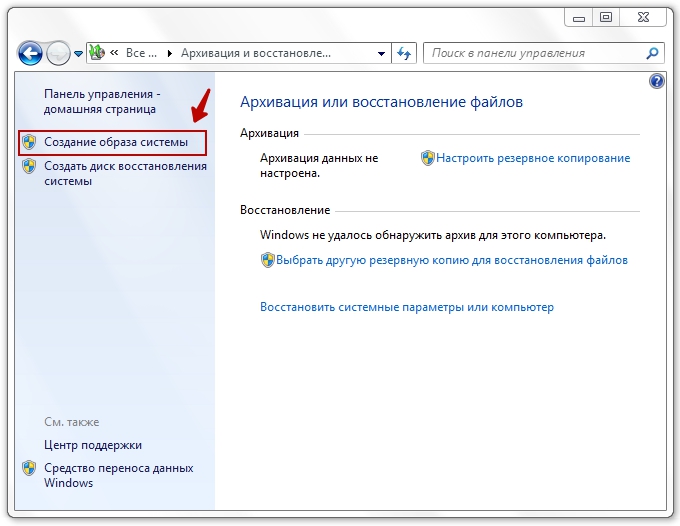Click the double chevron in address bar
The image size is (680, 526).
tap(114, 53)
